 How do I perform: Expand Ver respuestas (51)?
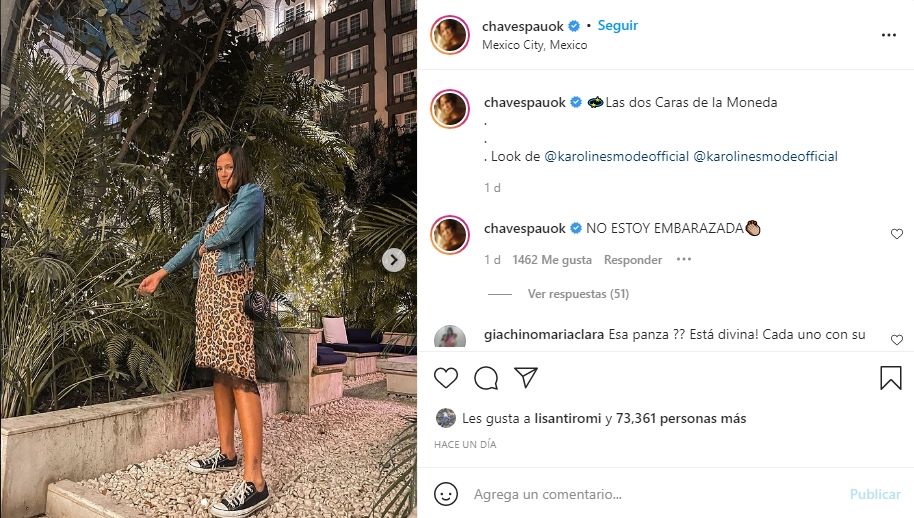578,294
